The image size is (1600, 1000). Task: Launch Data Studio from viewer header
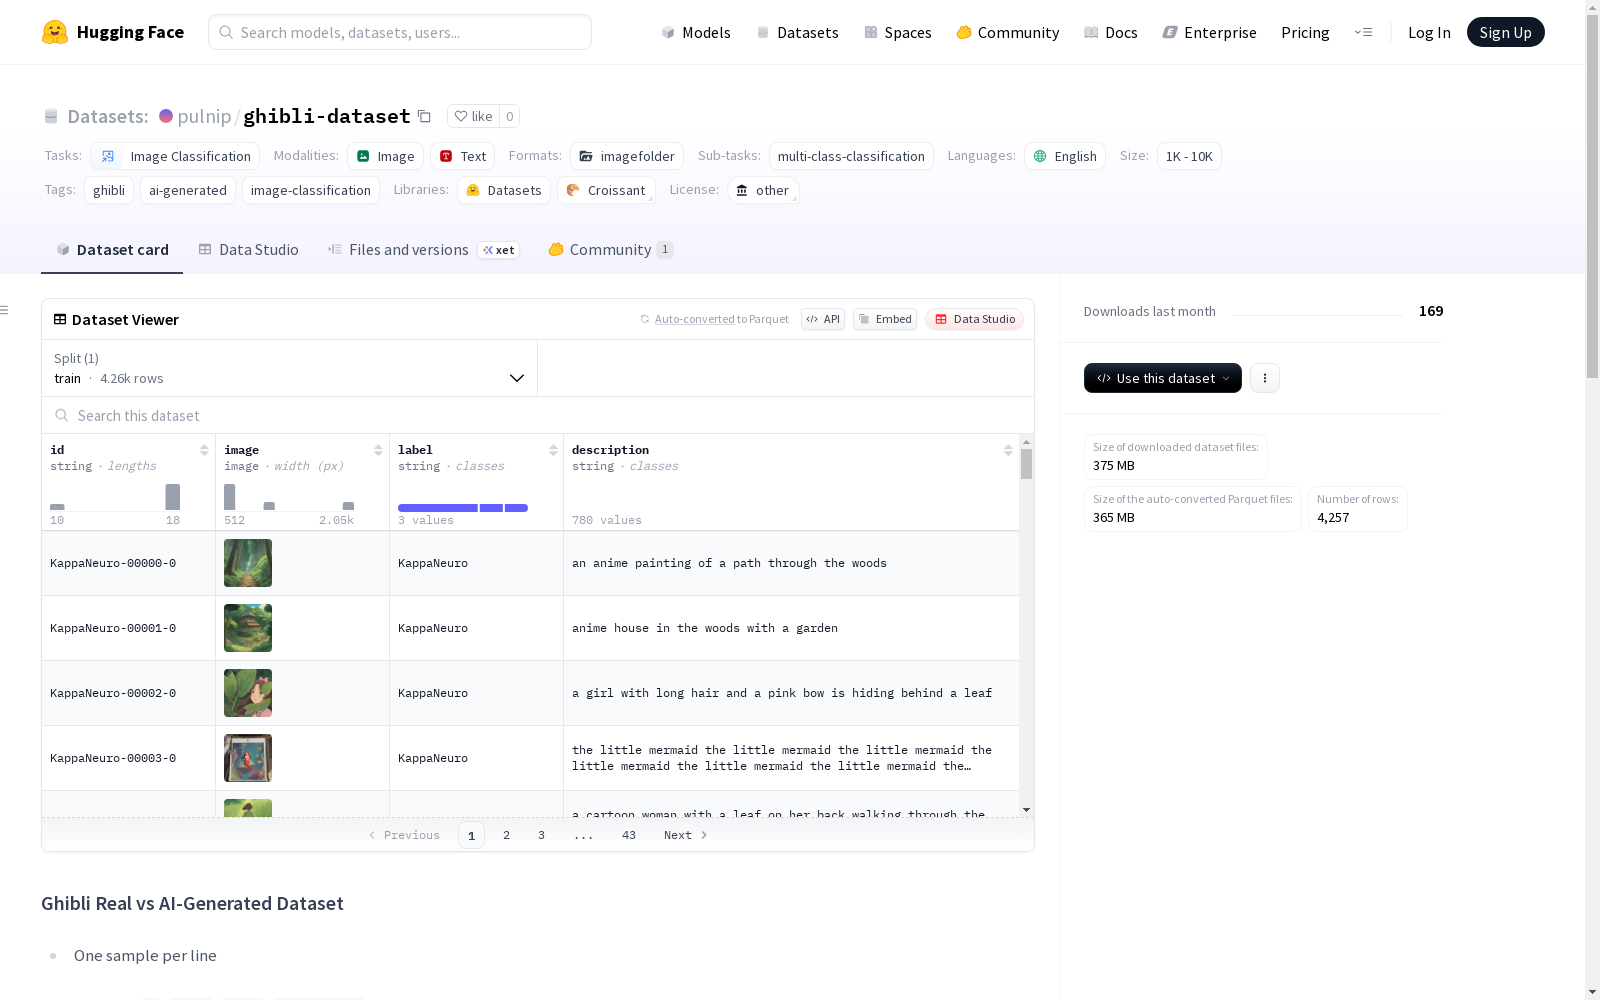coord(975,319)
